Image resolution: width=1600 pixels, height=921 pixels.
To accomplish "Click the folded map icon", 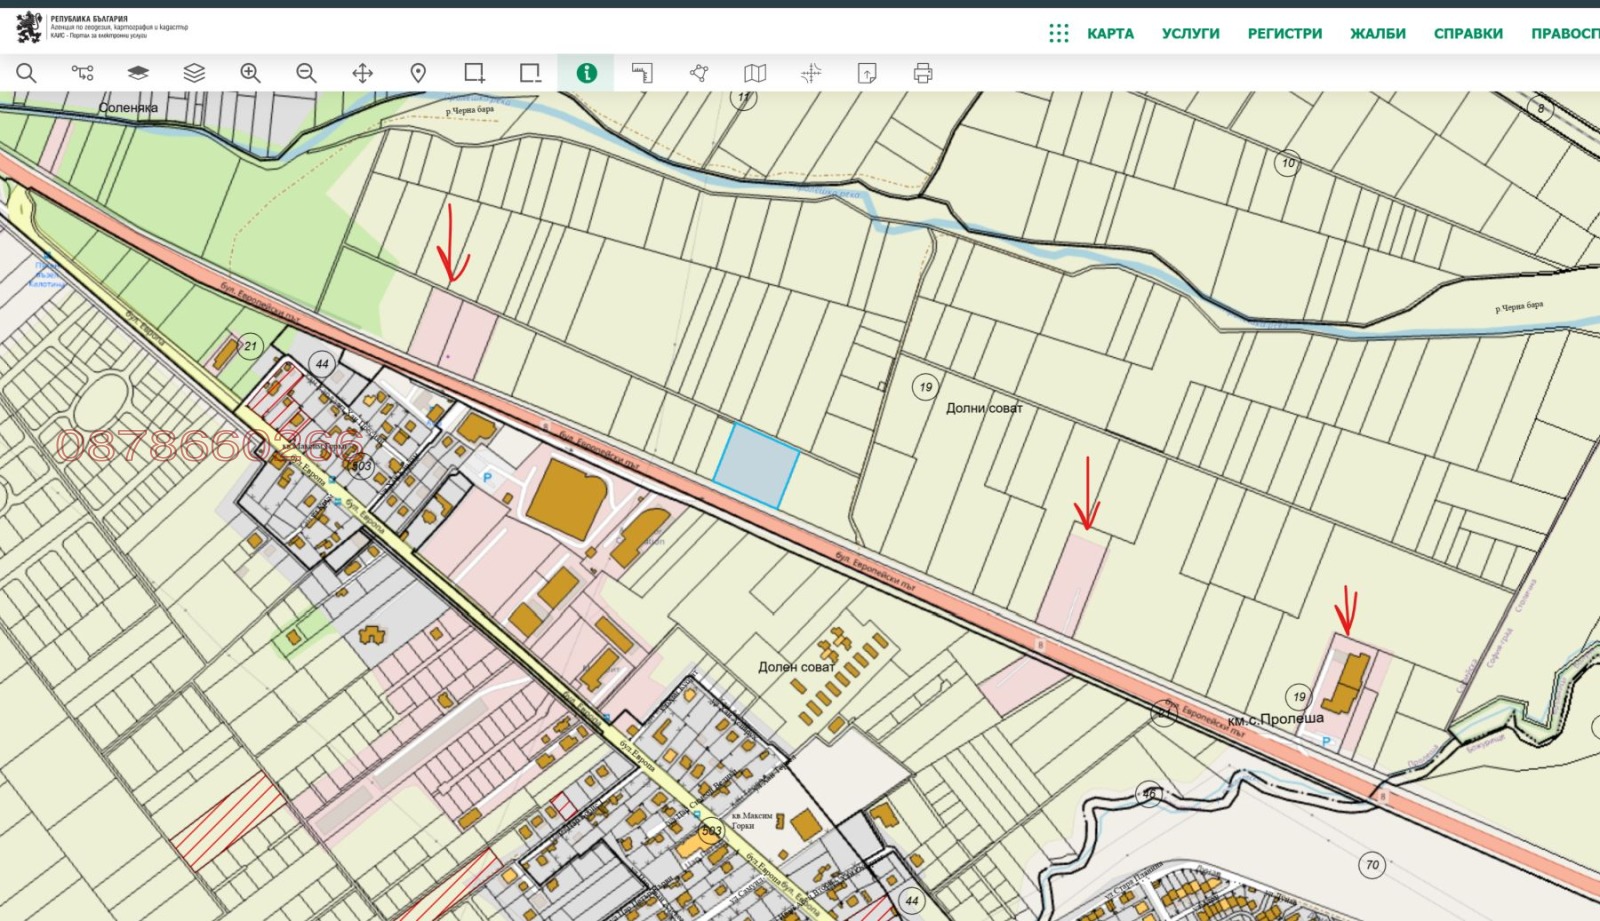I will [x=755, y=73].
